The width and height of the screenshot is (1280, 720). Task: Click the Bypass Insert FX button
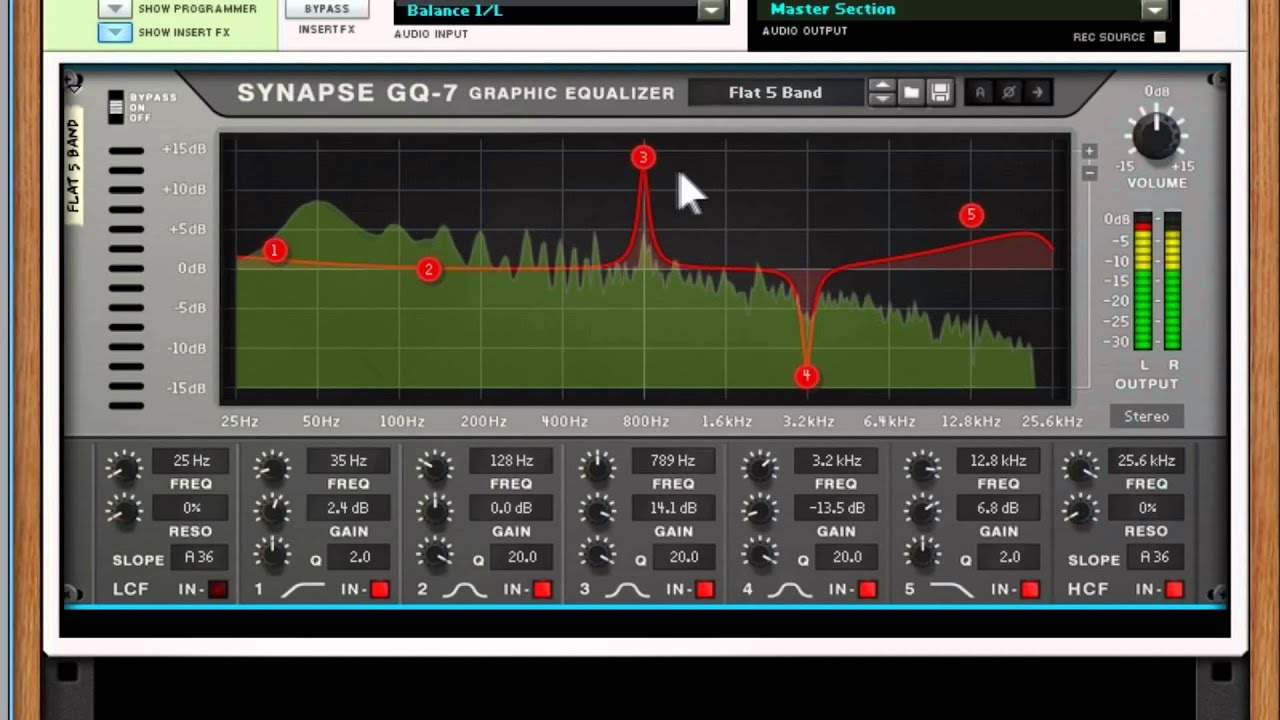(327, 9)
